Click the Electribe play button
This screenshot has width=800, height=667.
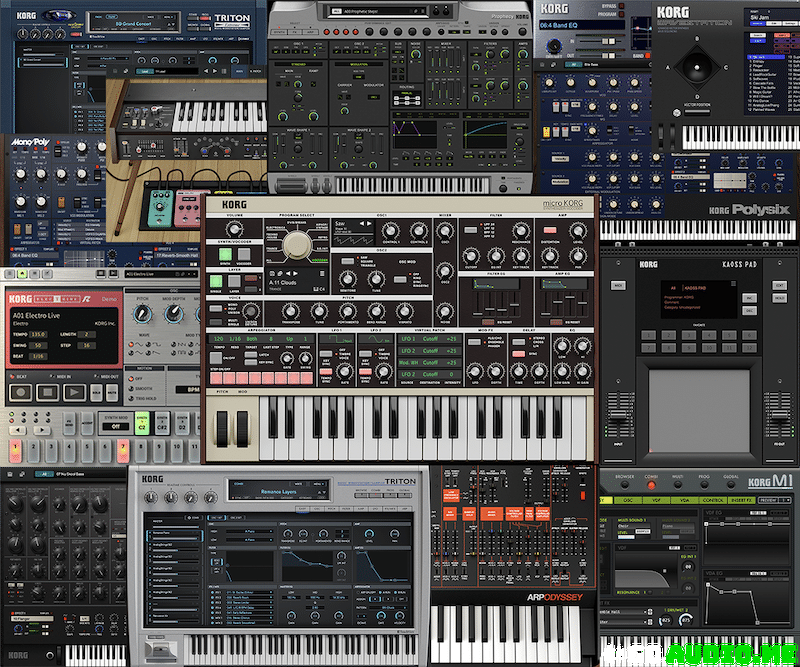click(74, 392)
